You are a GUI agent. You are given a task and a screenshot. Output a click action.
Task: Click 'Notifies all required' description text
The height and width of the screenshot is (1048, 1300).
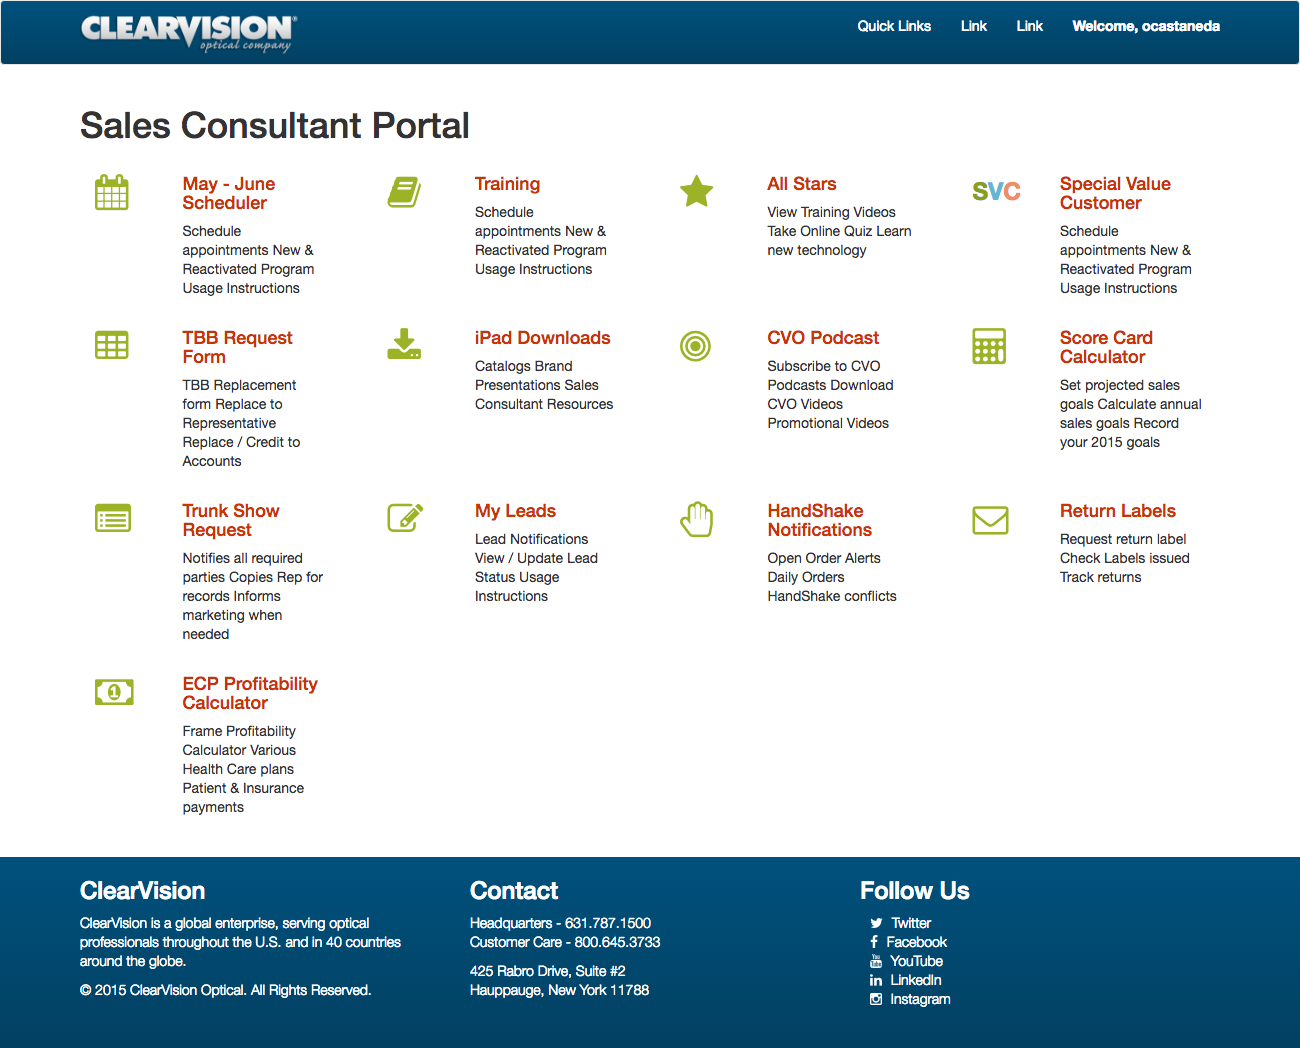242,558
